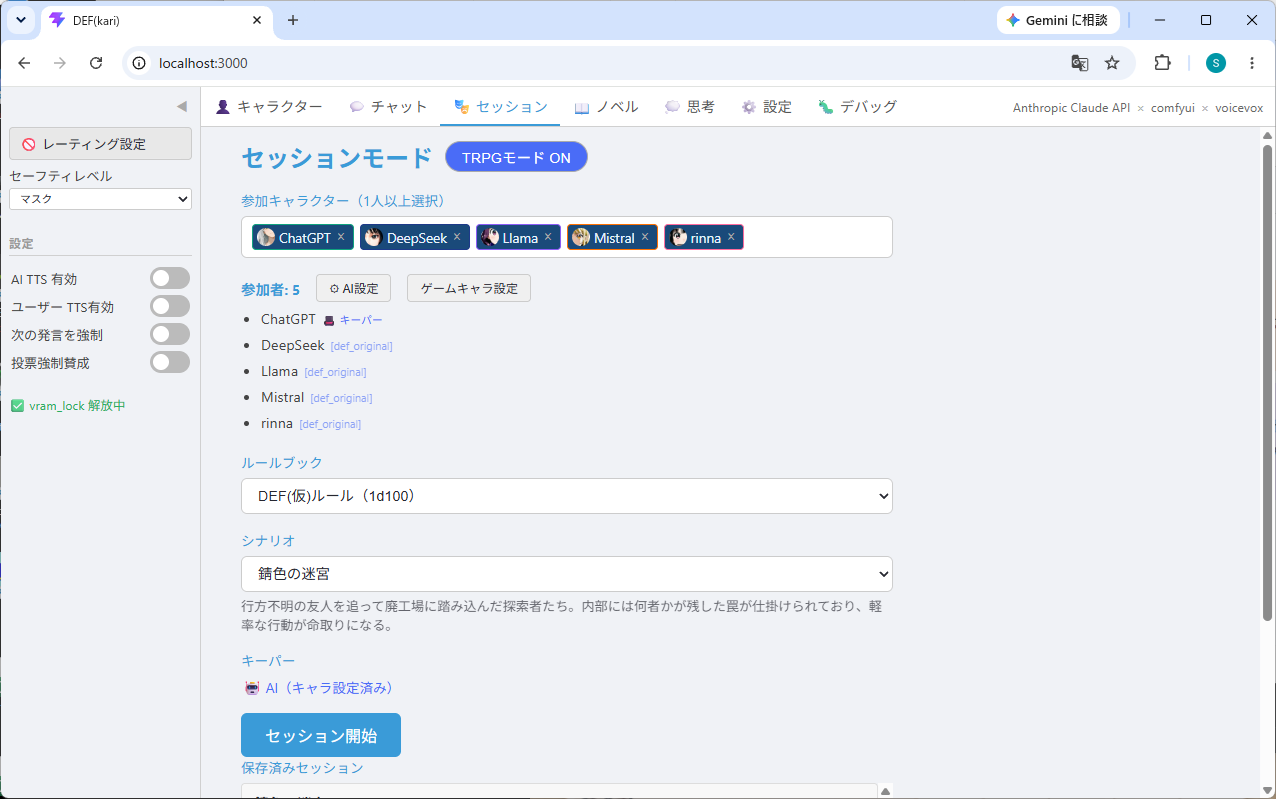The image size is (1276, 799).
Task: Click Anthropic Claude API status label
Action: pyautogui.click(x=1071, y=108)
